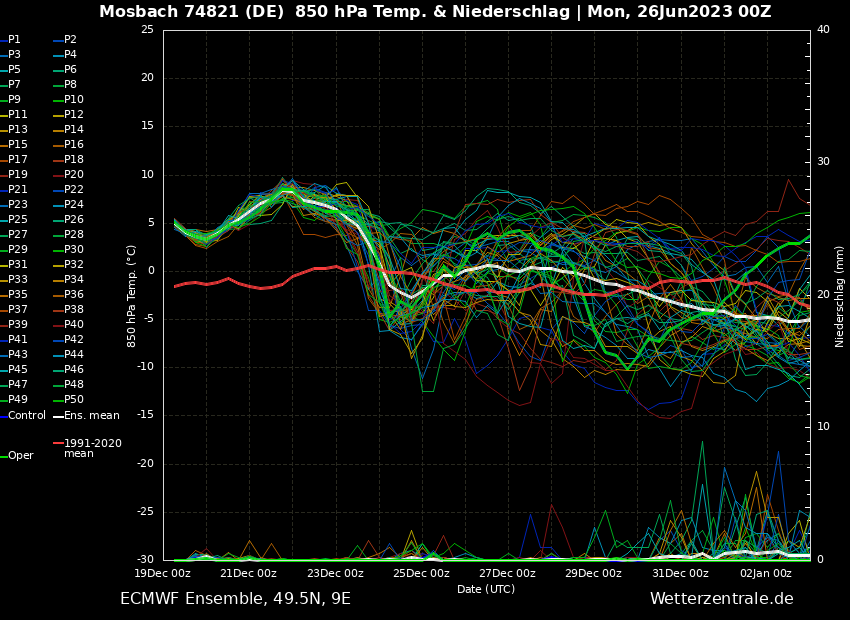Image resolution: width=850 pixels, height=620 pixels.
Task: Click the 850 hPa Temp. (°C) axis label
Action: (132, 295)
